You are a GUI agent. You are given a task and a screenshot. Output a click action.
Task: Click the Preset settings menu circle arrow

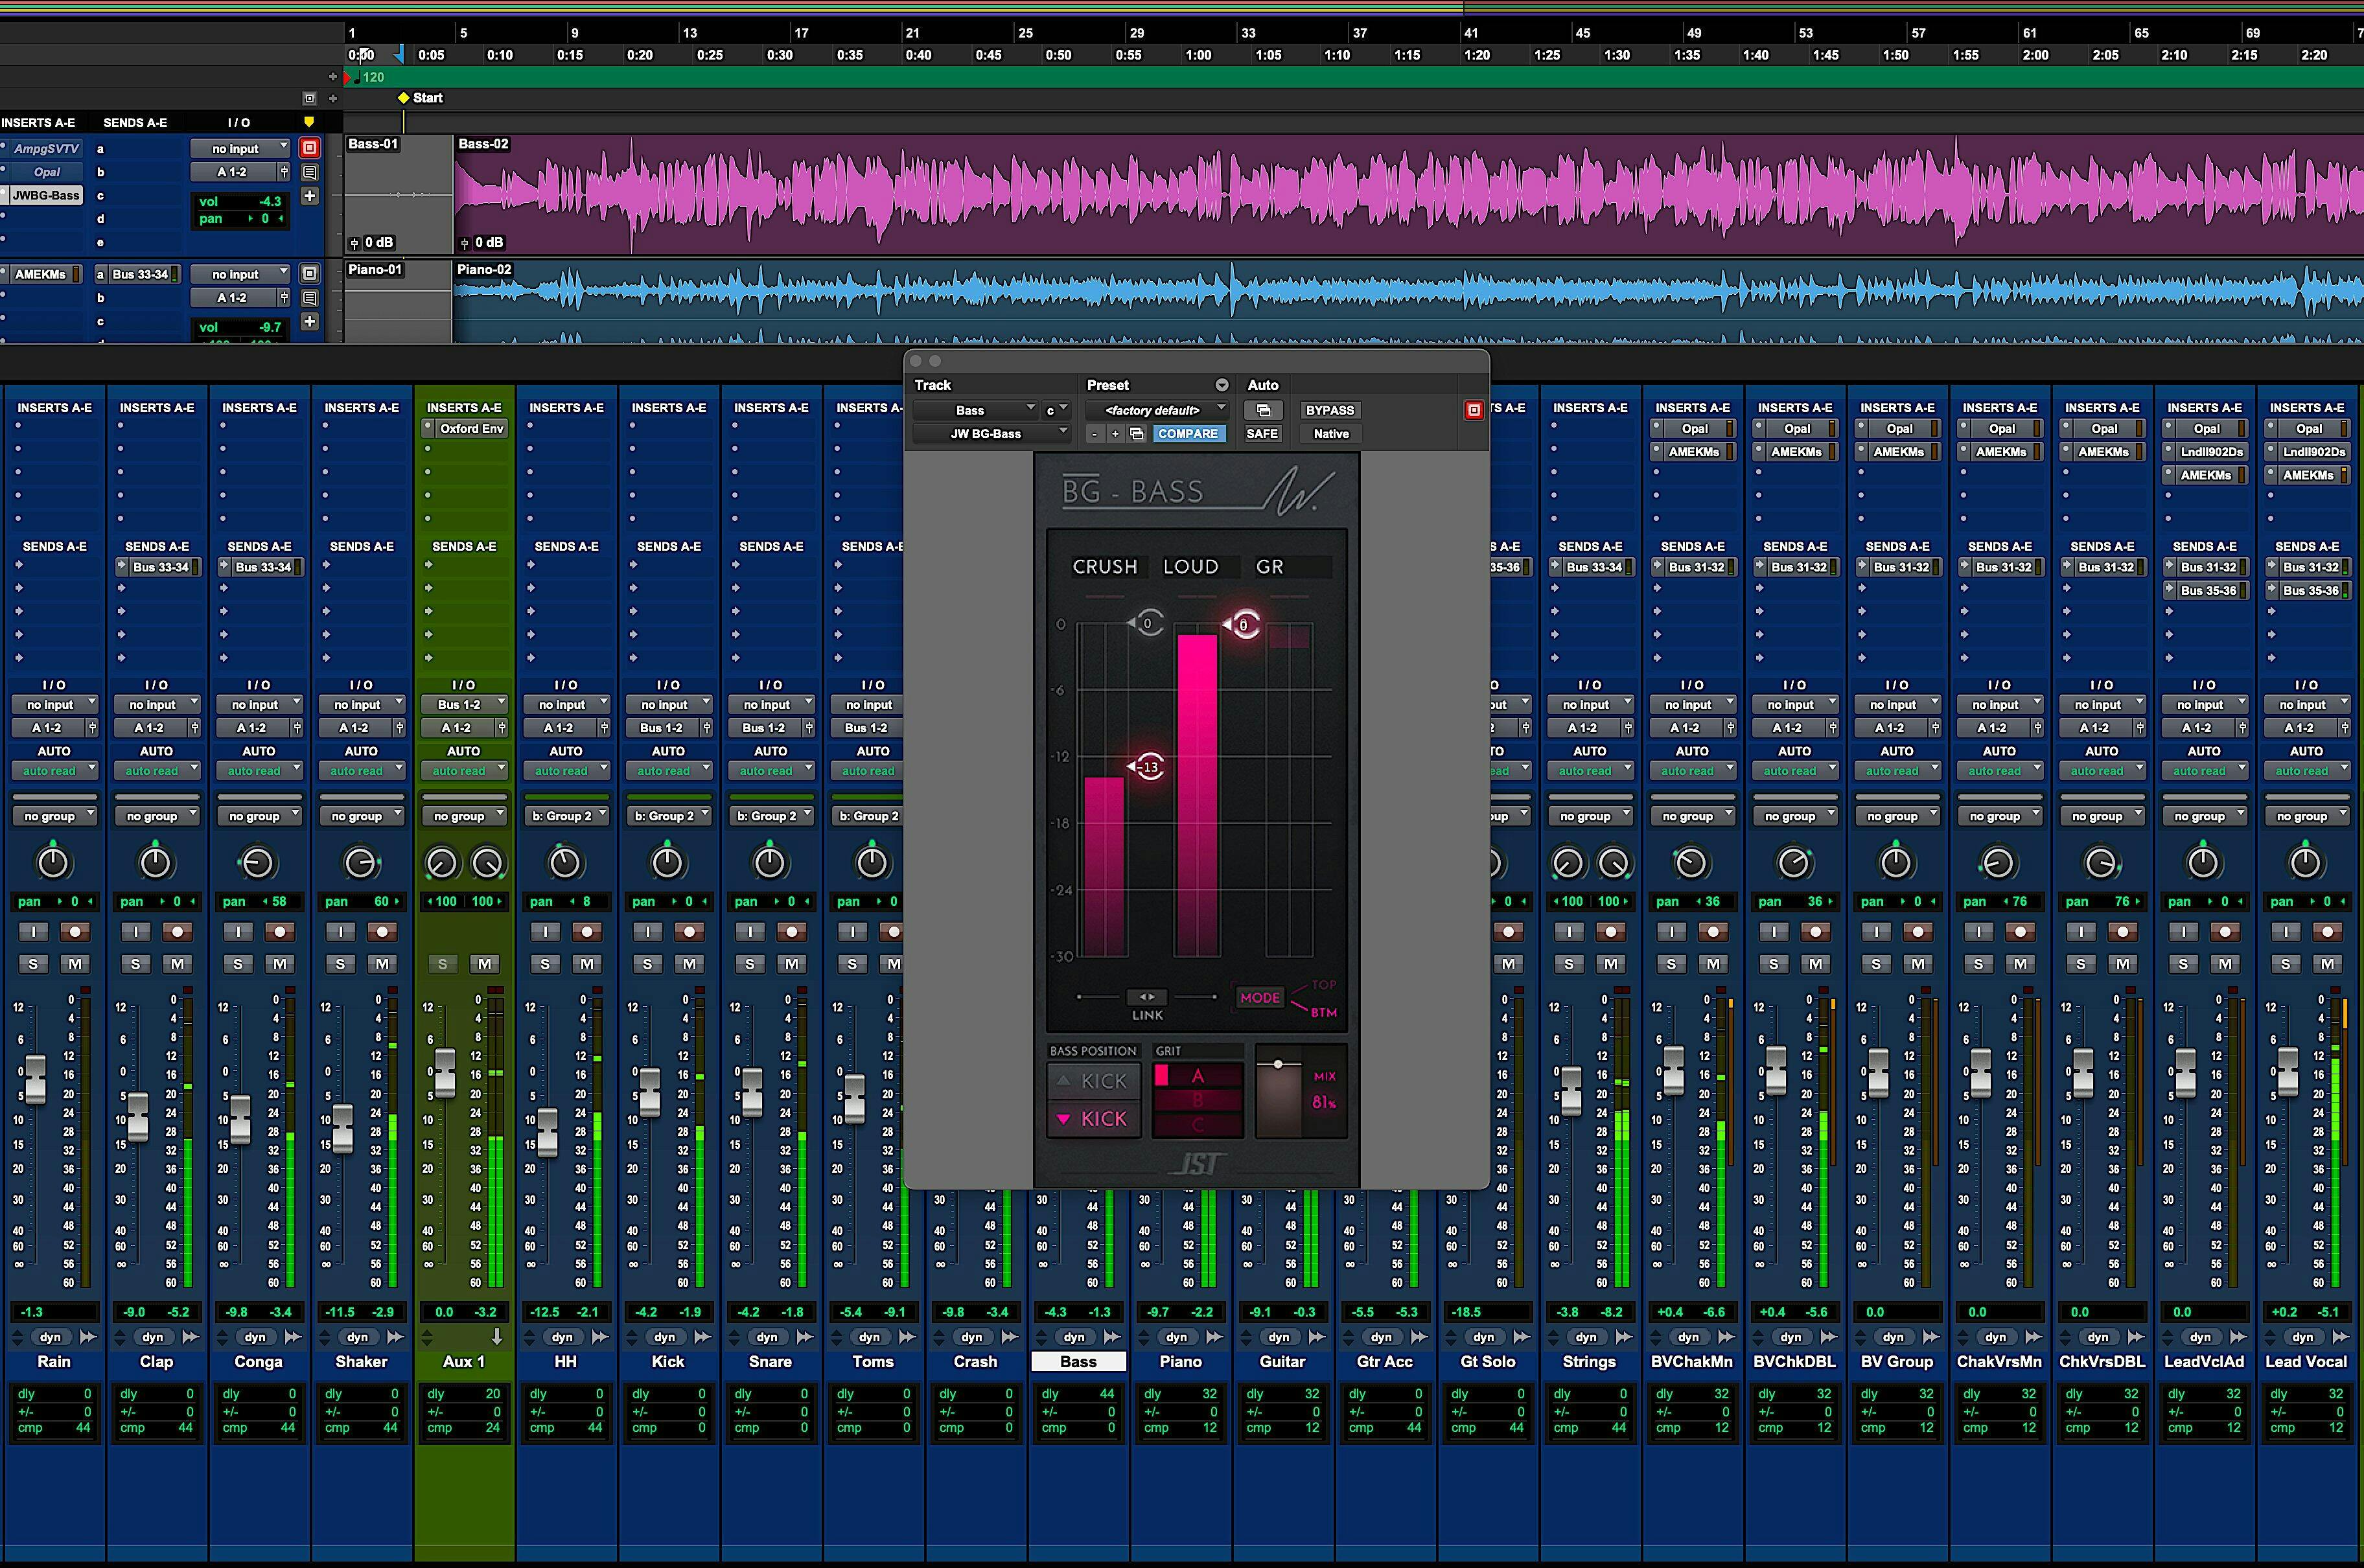pyautogui.click(x=1221, y=385)
